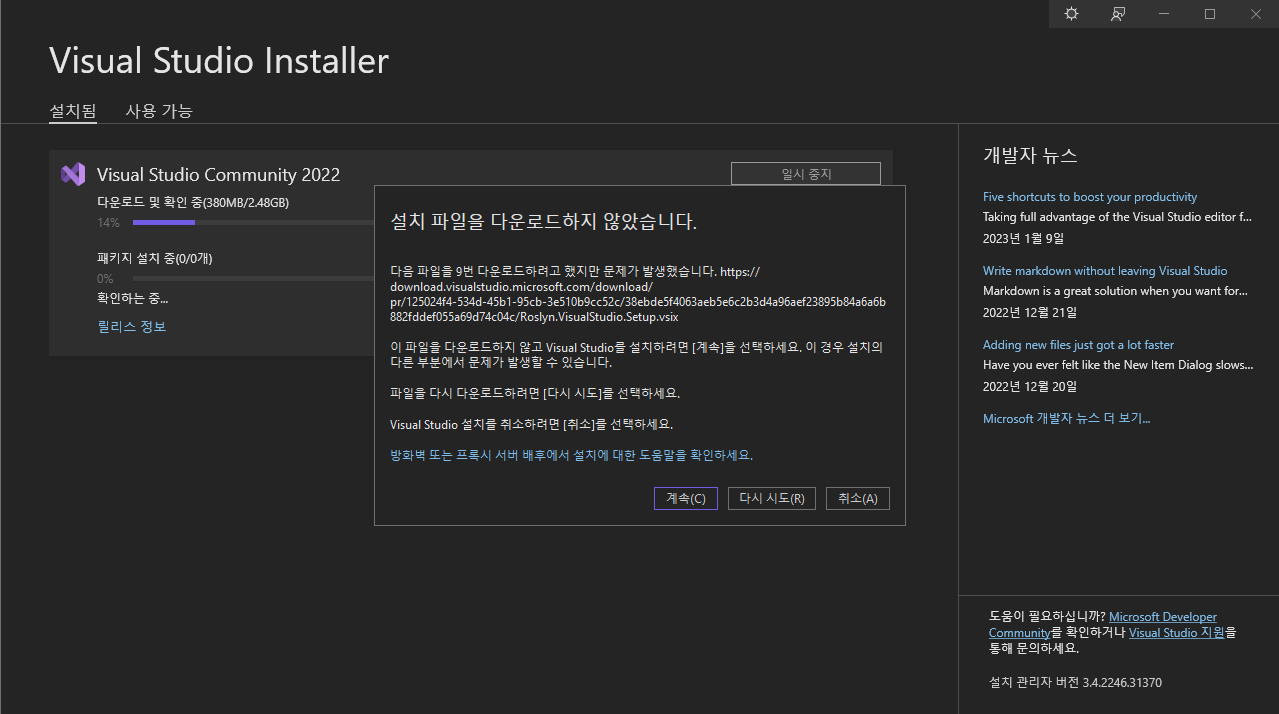Click the dialog heading '설치 파일을 다운로드하지 않았습니다.'

(x=543, y=222)
